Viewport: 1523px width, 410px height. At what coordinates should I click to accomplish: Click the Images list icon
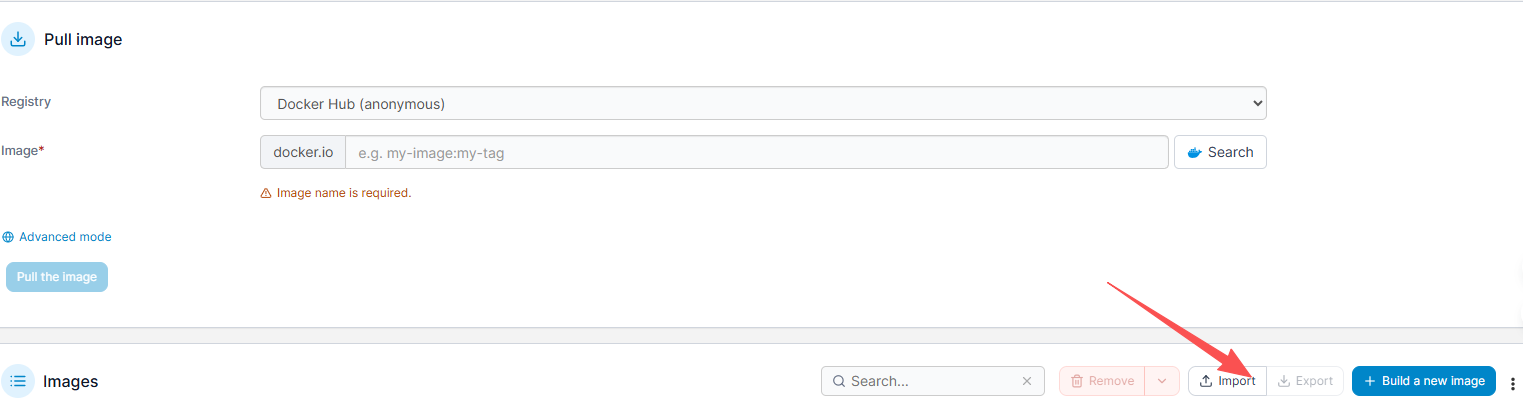(x=17, y=381)
